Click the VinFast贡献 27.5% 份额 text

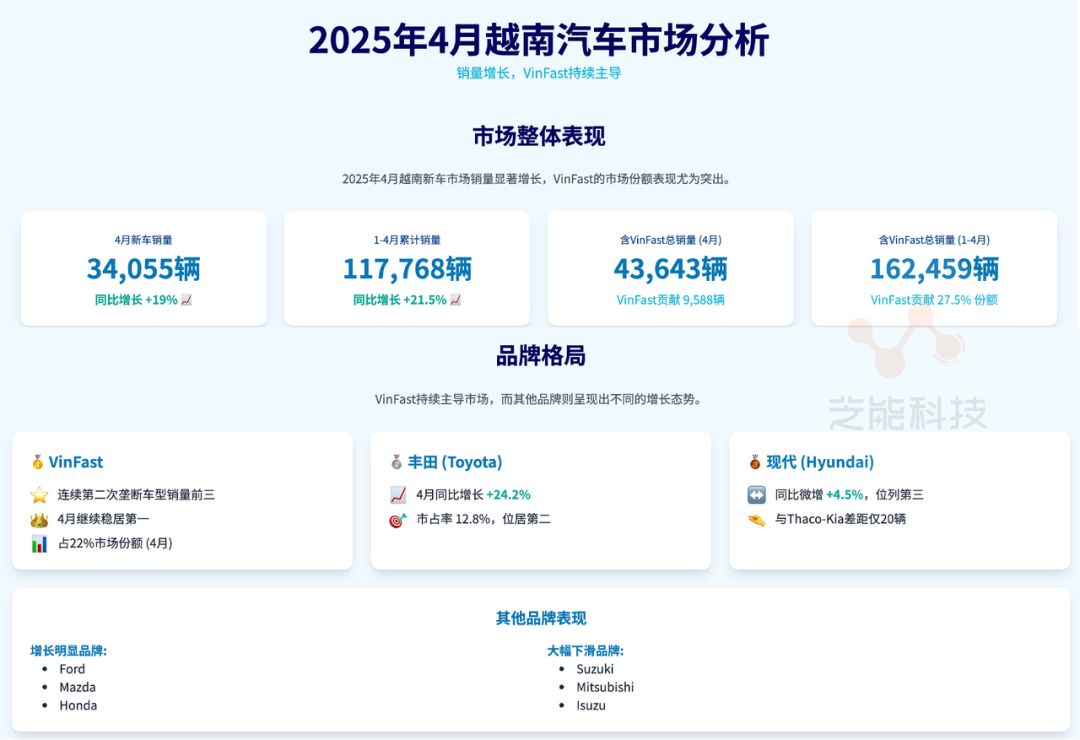click(934, 300)
